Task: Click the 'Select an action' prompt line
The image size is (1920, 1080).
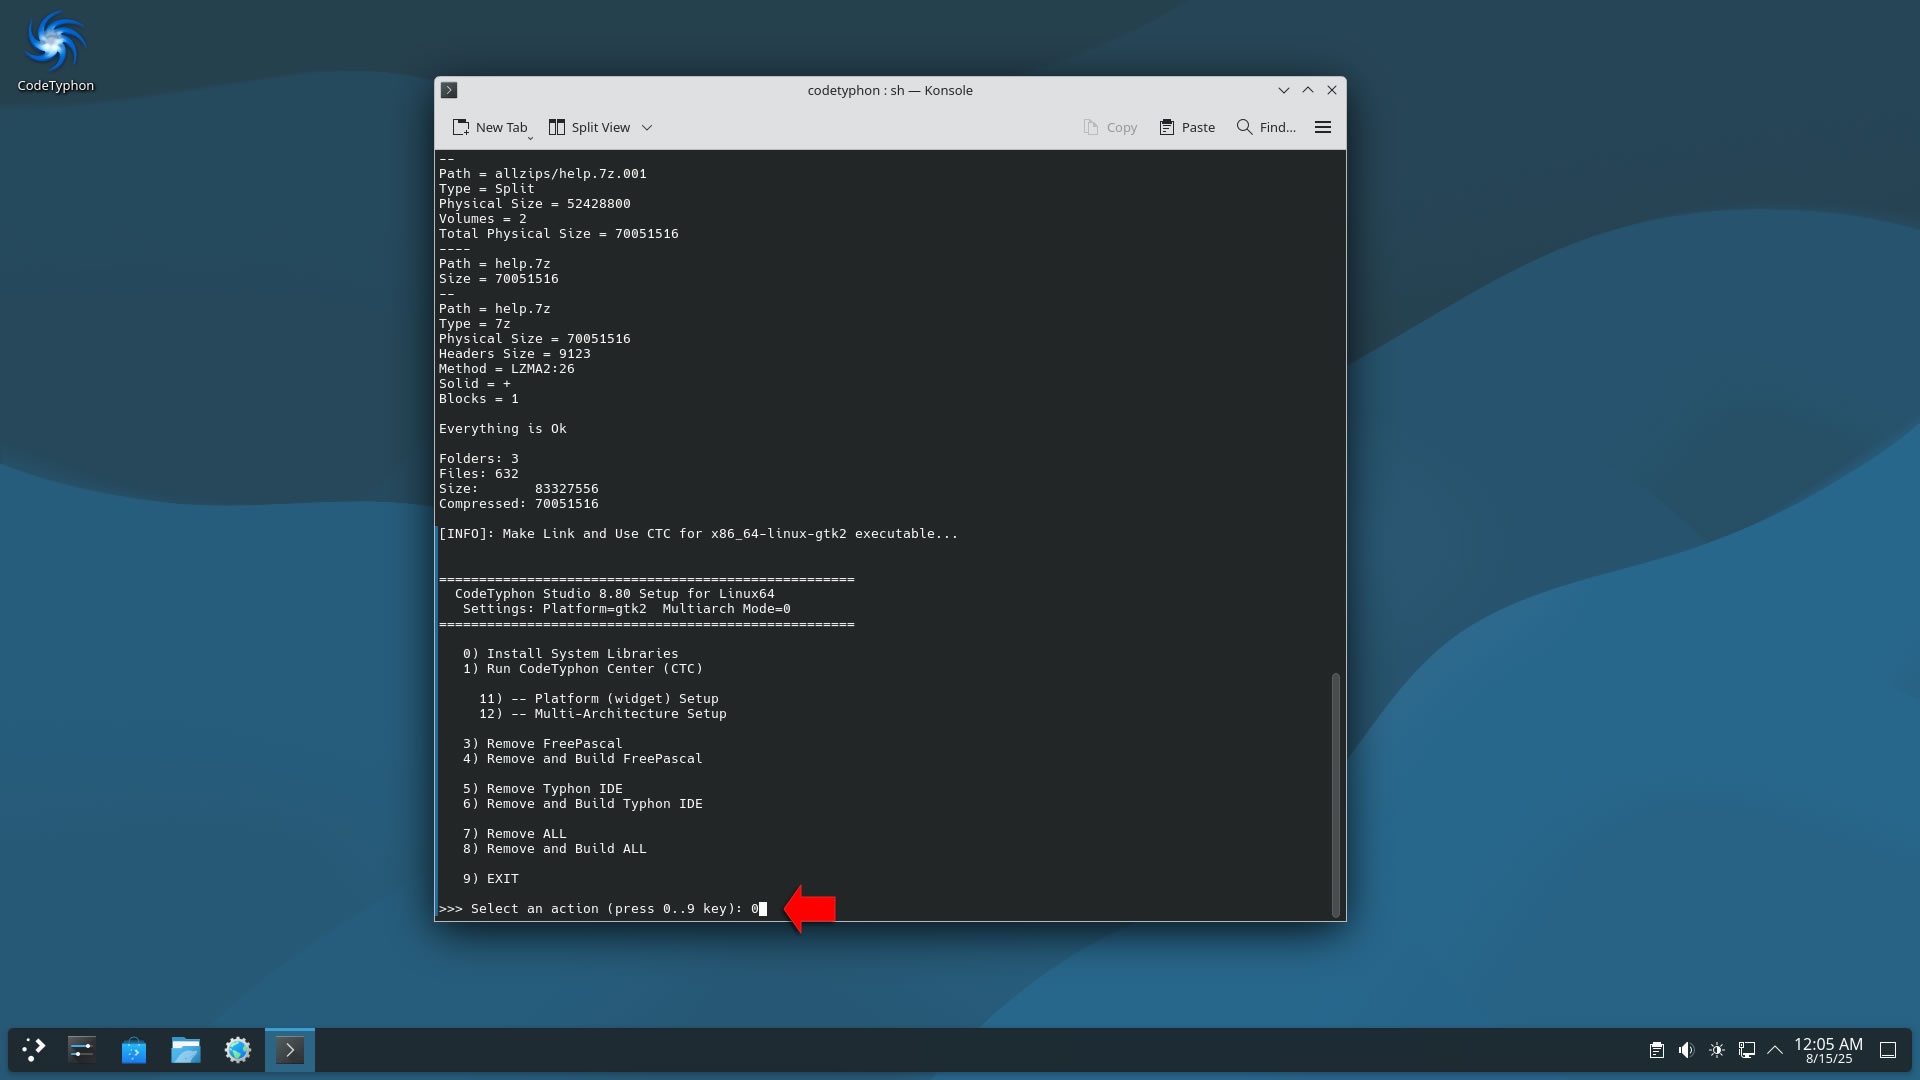Action: [603, 909]
